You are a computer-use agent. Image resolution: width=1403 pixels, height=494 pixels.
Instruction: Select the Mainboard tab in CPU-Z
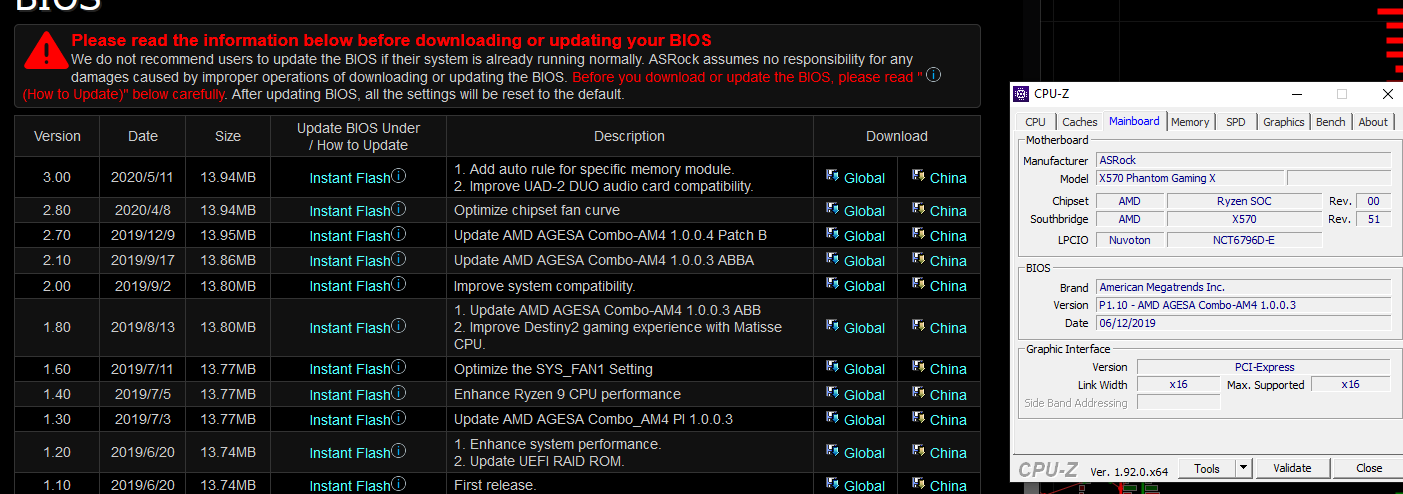tap(1135, 121)
